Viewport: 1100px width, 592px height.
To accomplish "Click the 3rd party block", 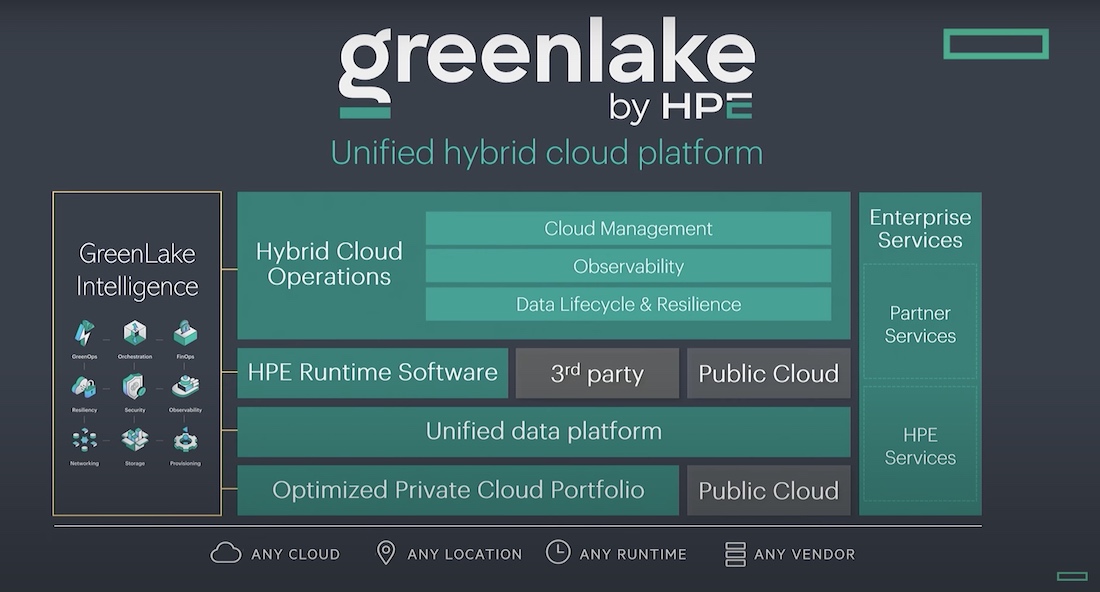I will pyautogui.click(x=597, y=374).
